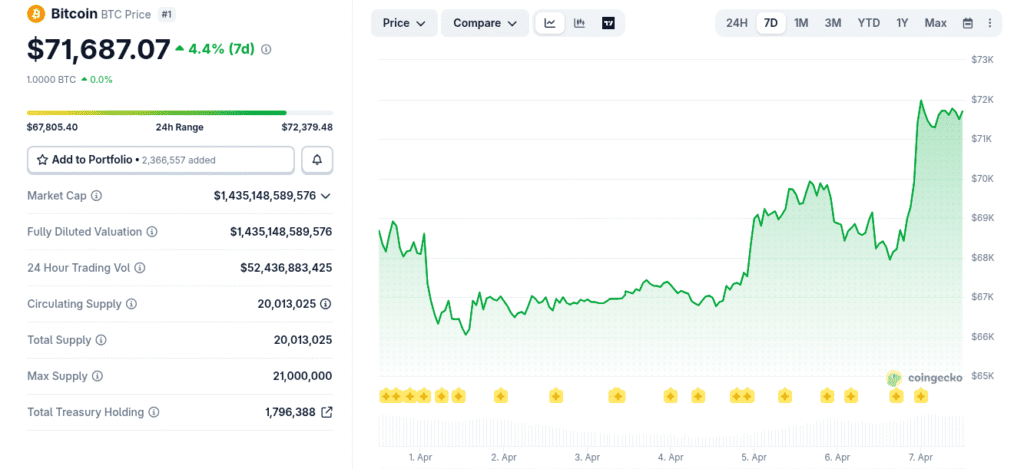Click the price alert bell icon

point(317,160)
